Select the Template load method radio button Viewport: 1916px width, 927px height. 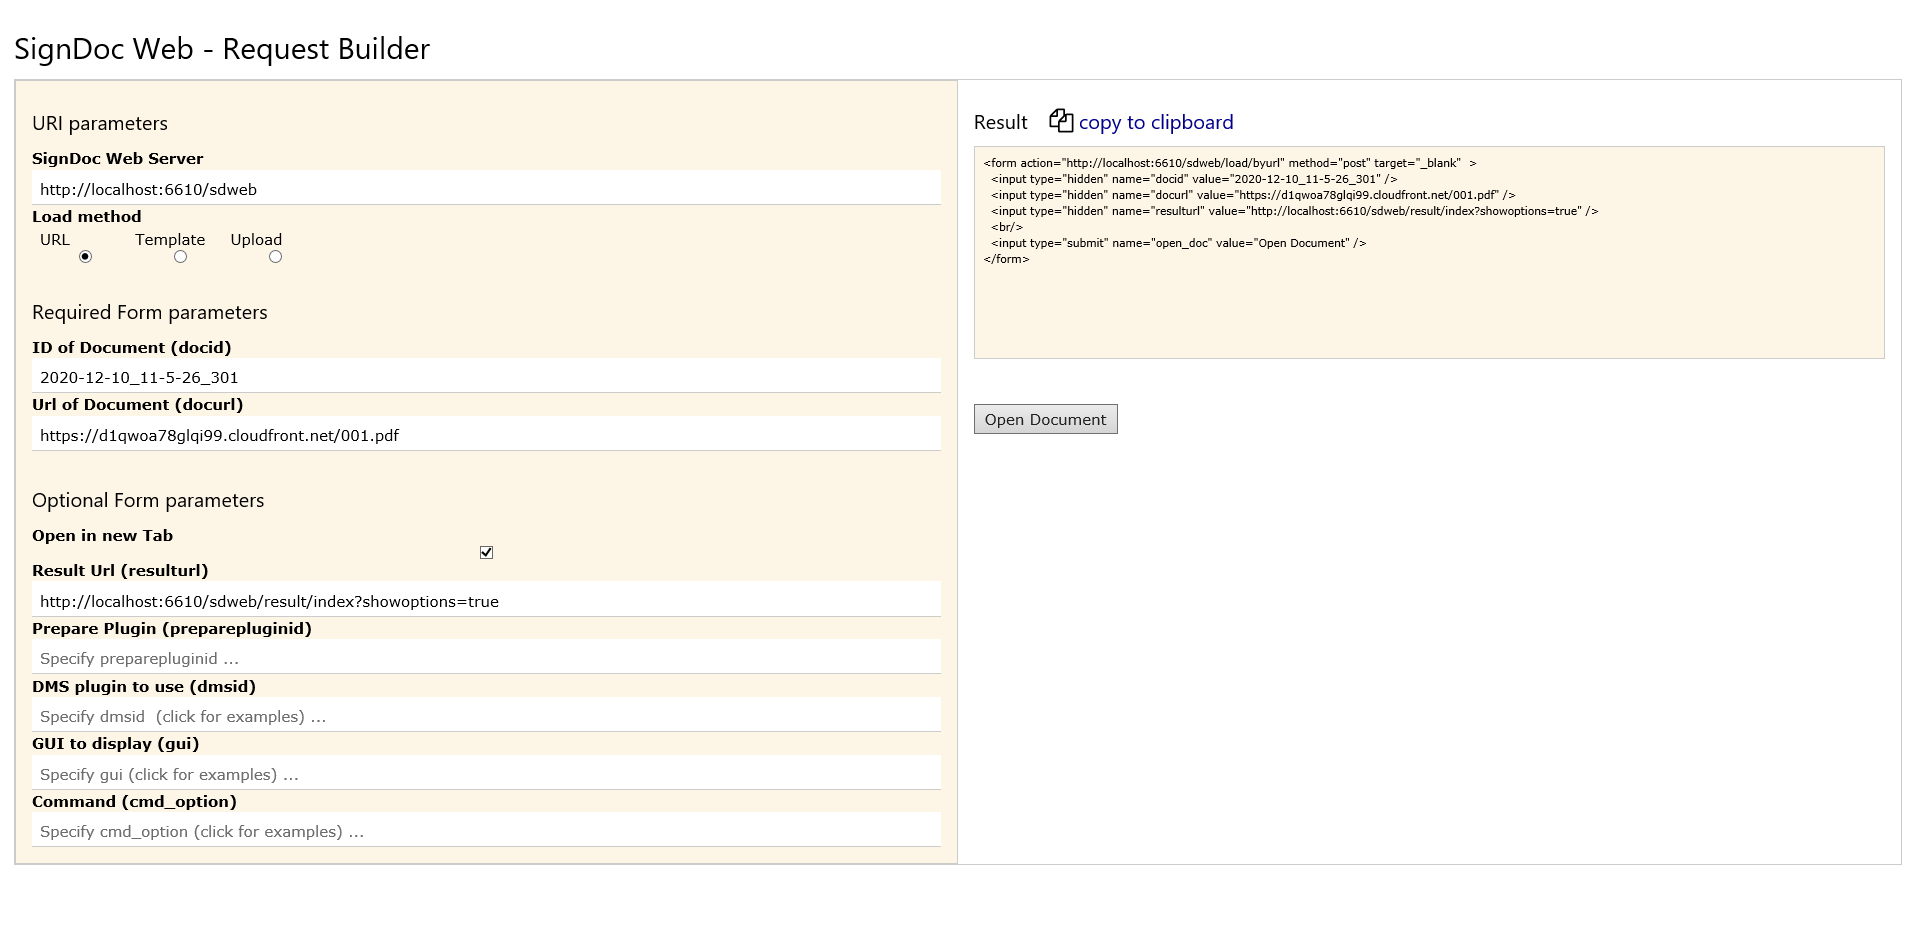[x=180, y=257]
